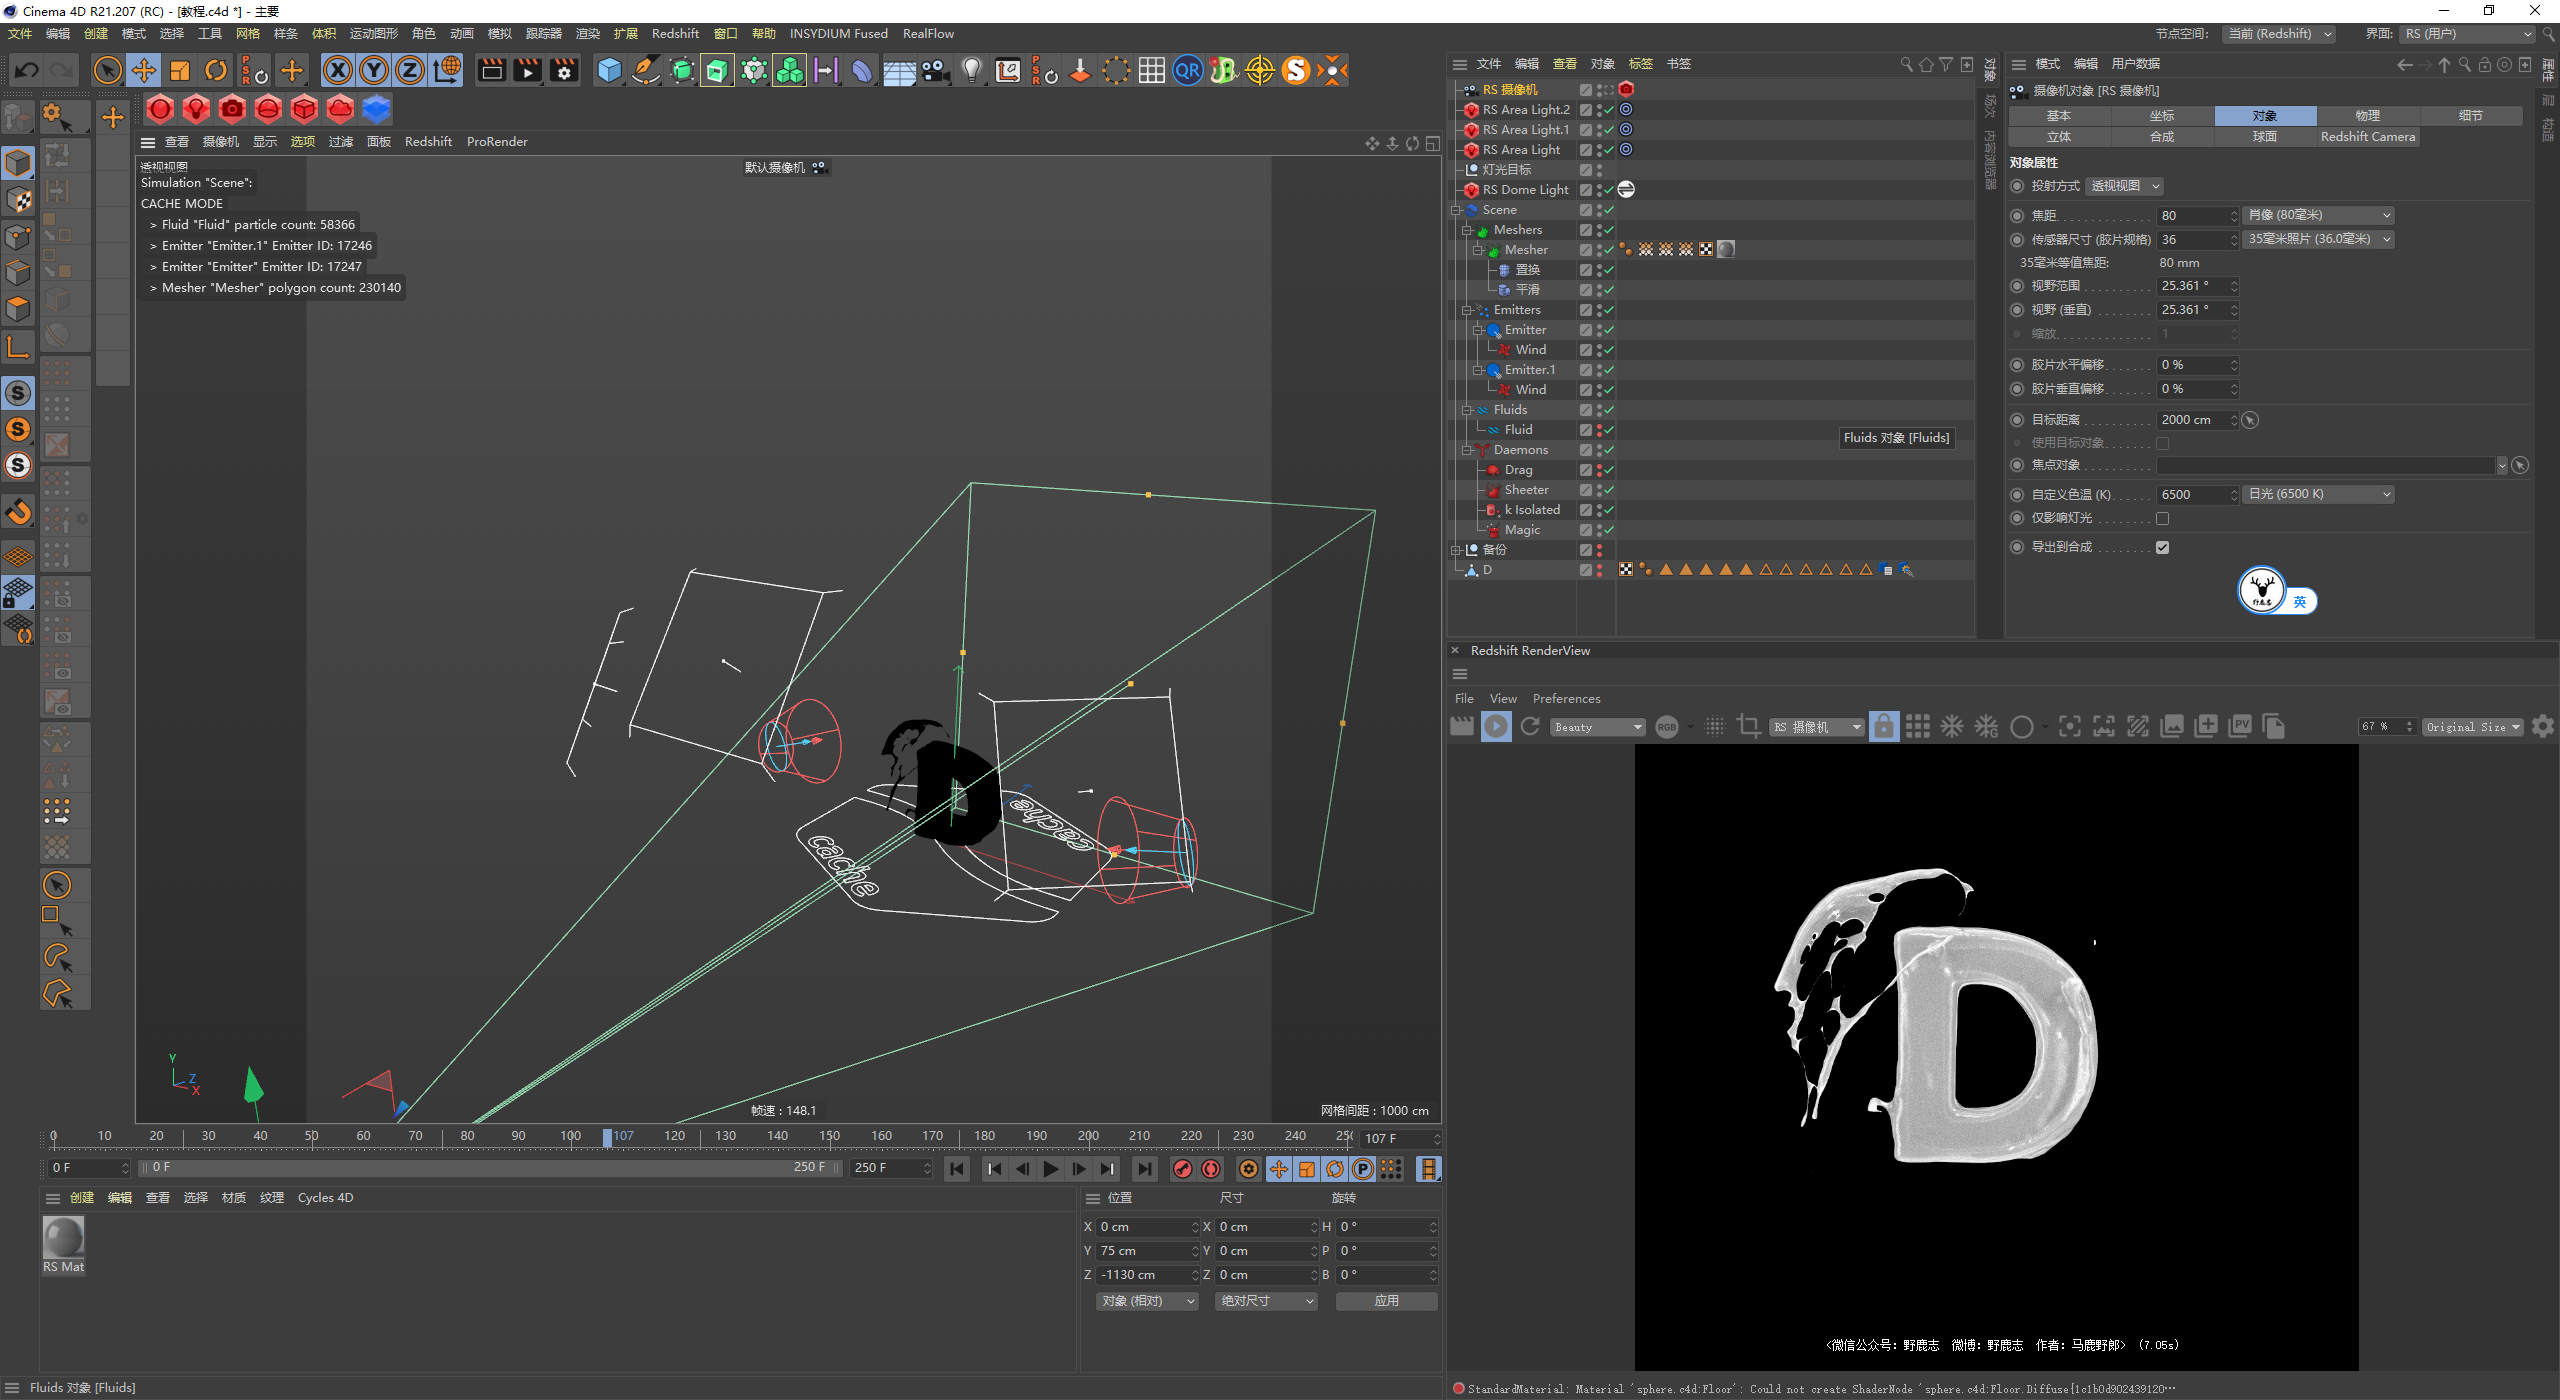2560x1400 pixels.
Task: Collapse the Emitters group in object tree
Action: pyautogui.click(x=1466, y=310)
